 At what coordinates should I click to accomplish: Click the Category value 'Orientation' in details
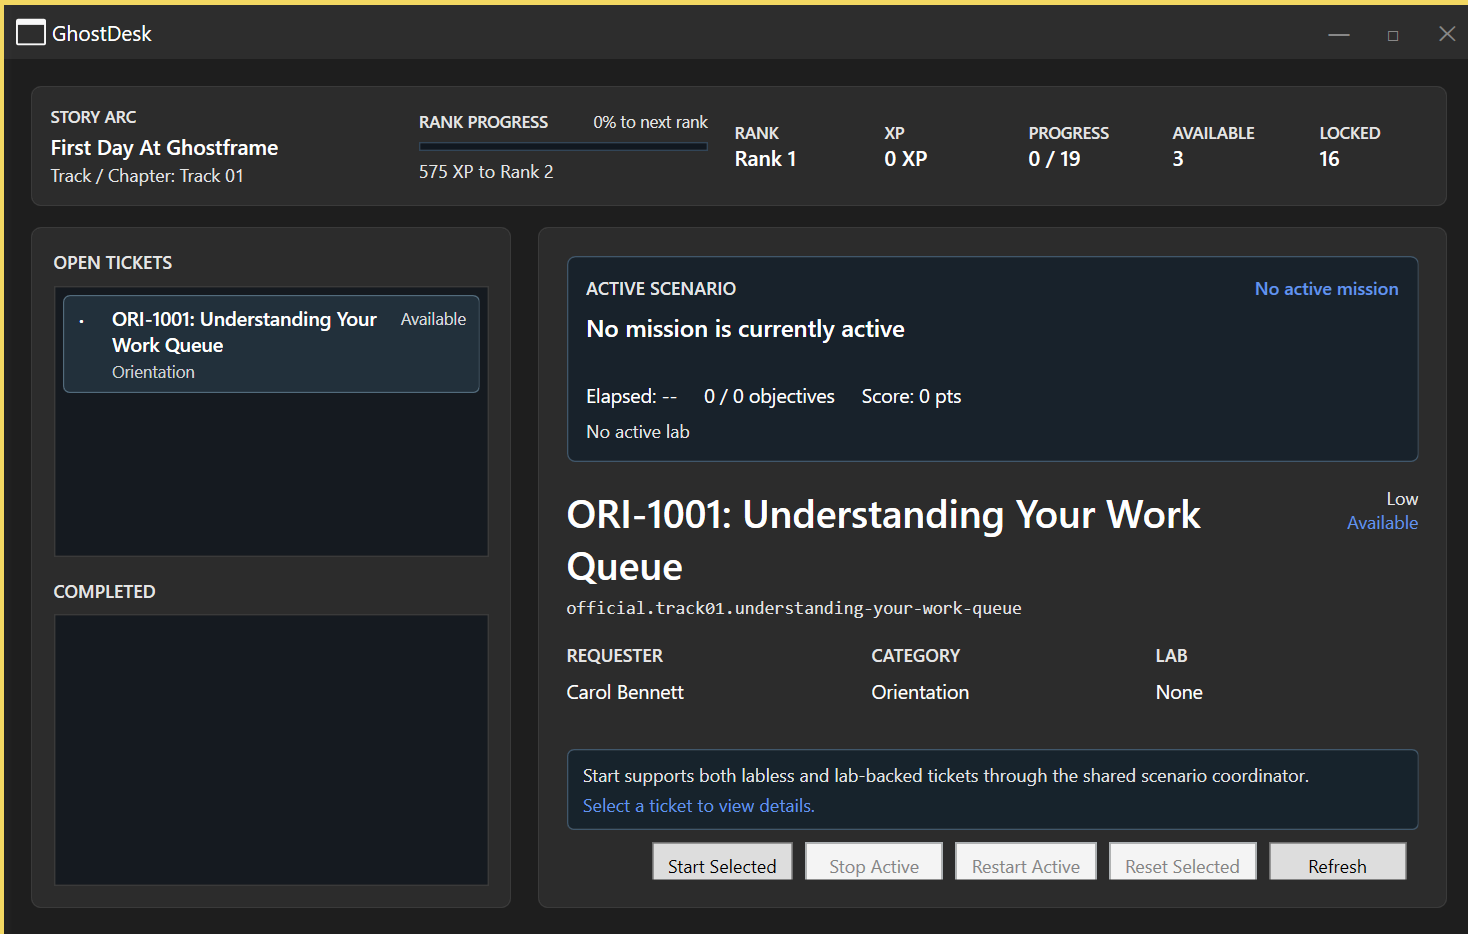pos(920,693)
